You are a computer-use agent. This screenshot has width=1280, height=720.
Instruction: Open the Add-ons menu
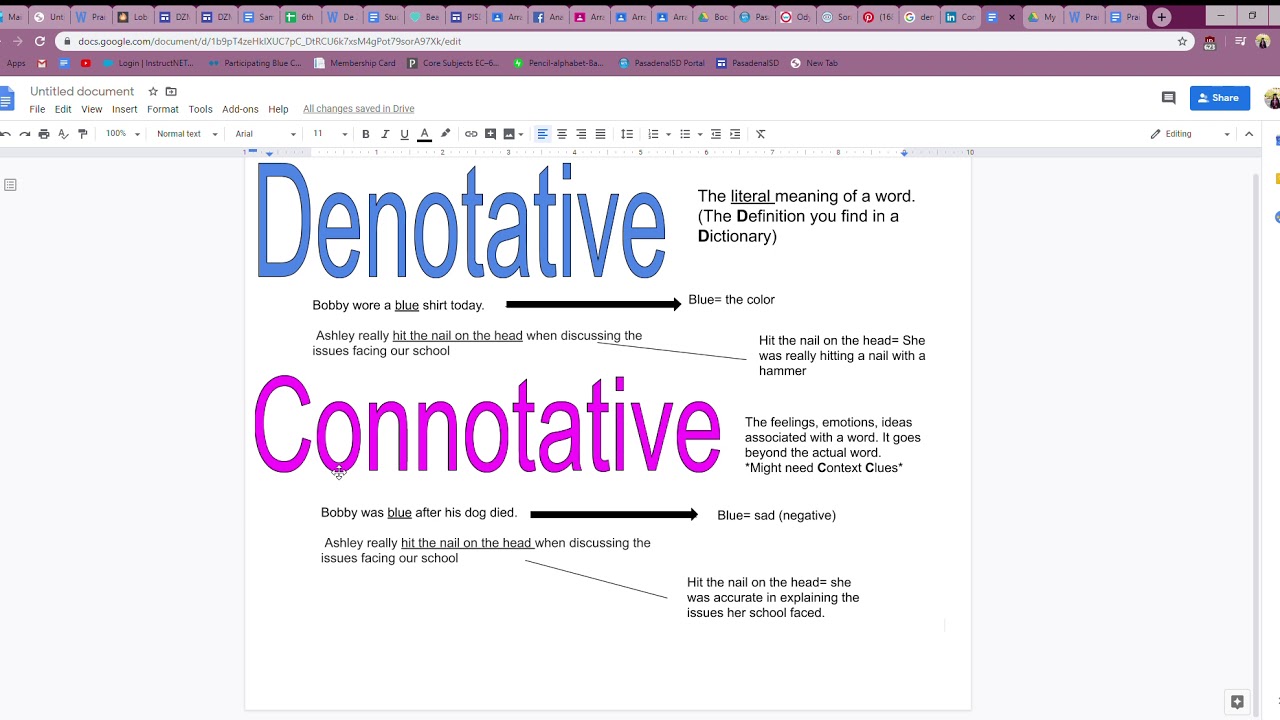click(240, 109)
